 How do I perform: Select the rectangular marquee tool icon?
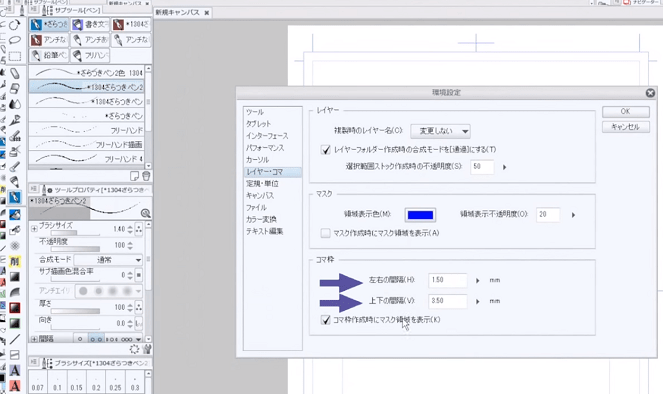15,56
